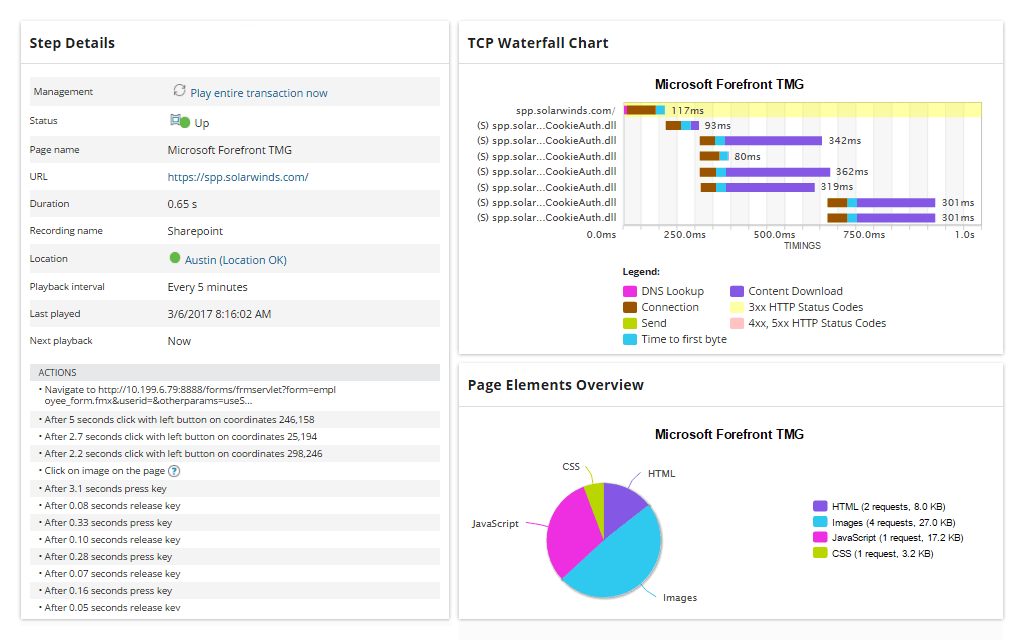Click the JavaScript (1 request) legend swatch
Screen dimensions: 1024x640
[x=820, y=537]
